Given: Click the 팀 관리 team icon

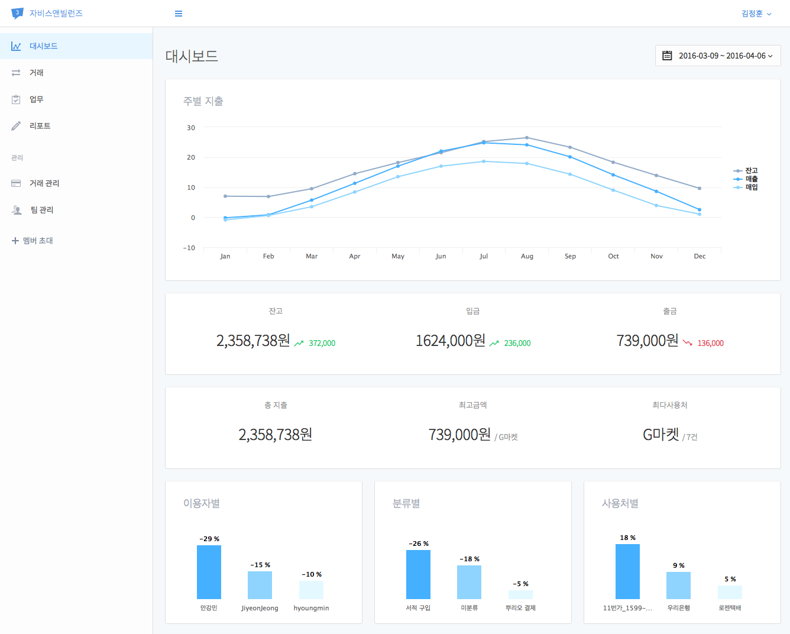Looking at the screenshot, I should (x=16, y=210).
